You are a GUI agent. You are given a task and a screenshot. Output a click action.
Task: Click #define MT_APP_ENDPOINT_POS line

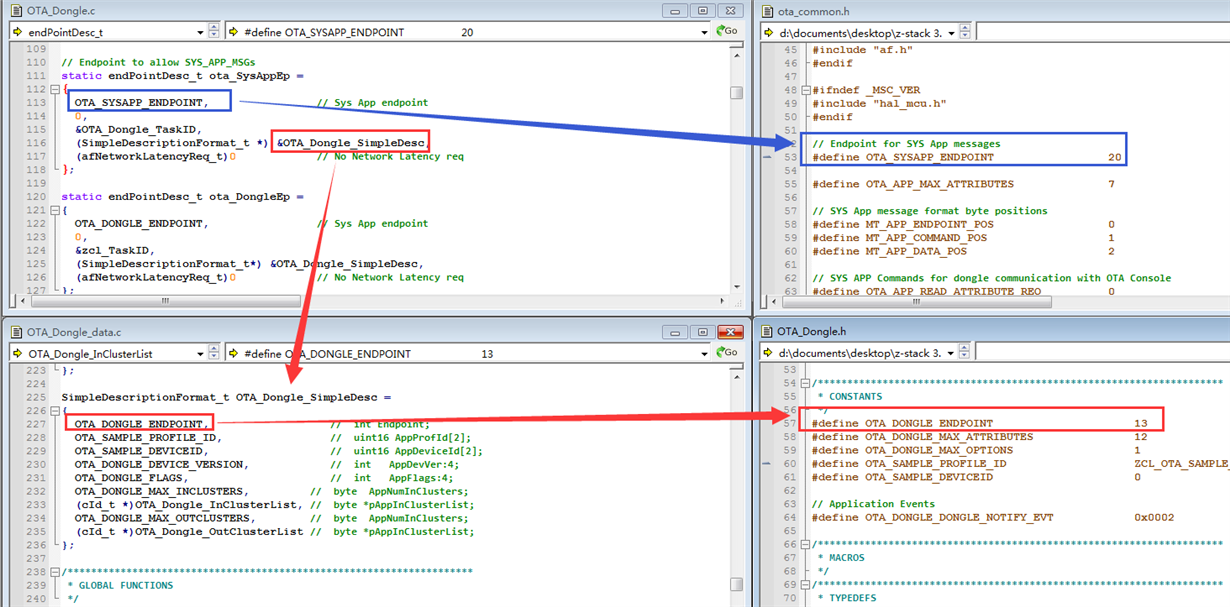963,224
